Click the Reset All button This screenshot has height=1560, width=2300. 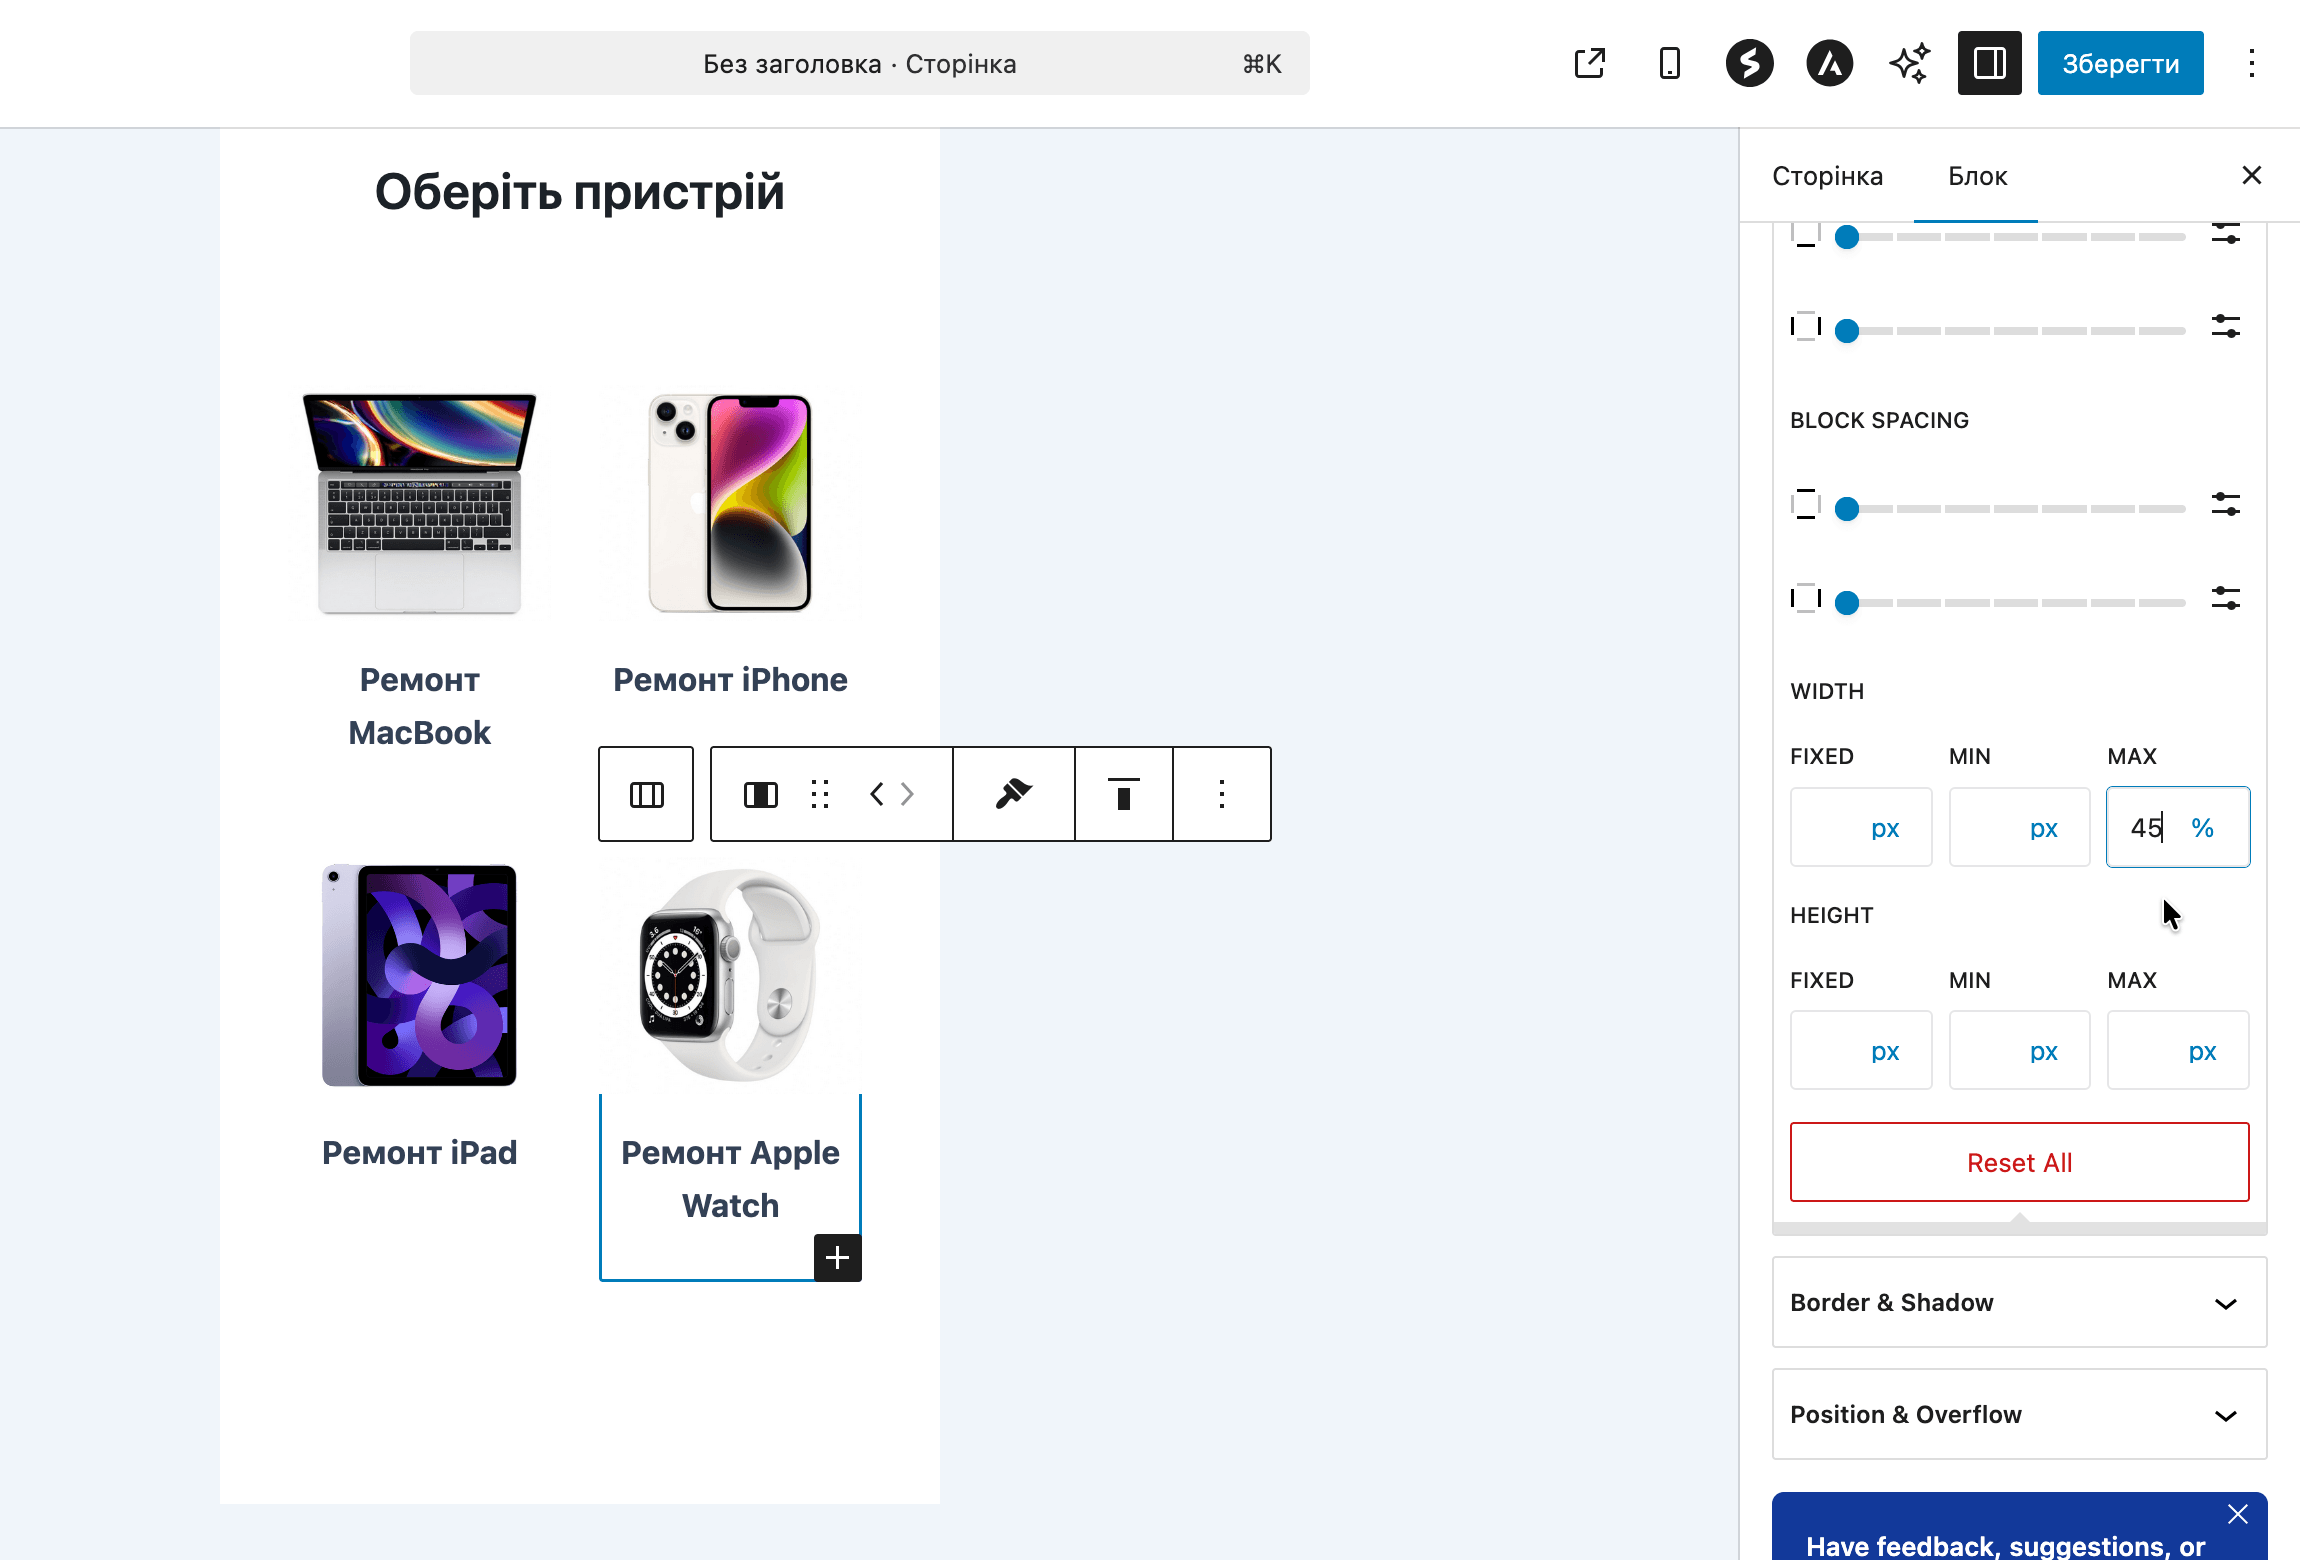[2019, 1161]
